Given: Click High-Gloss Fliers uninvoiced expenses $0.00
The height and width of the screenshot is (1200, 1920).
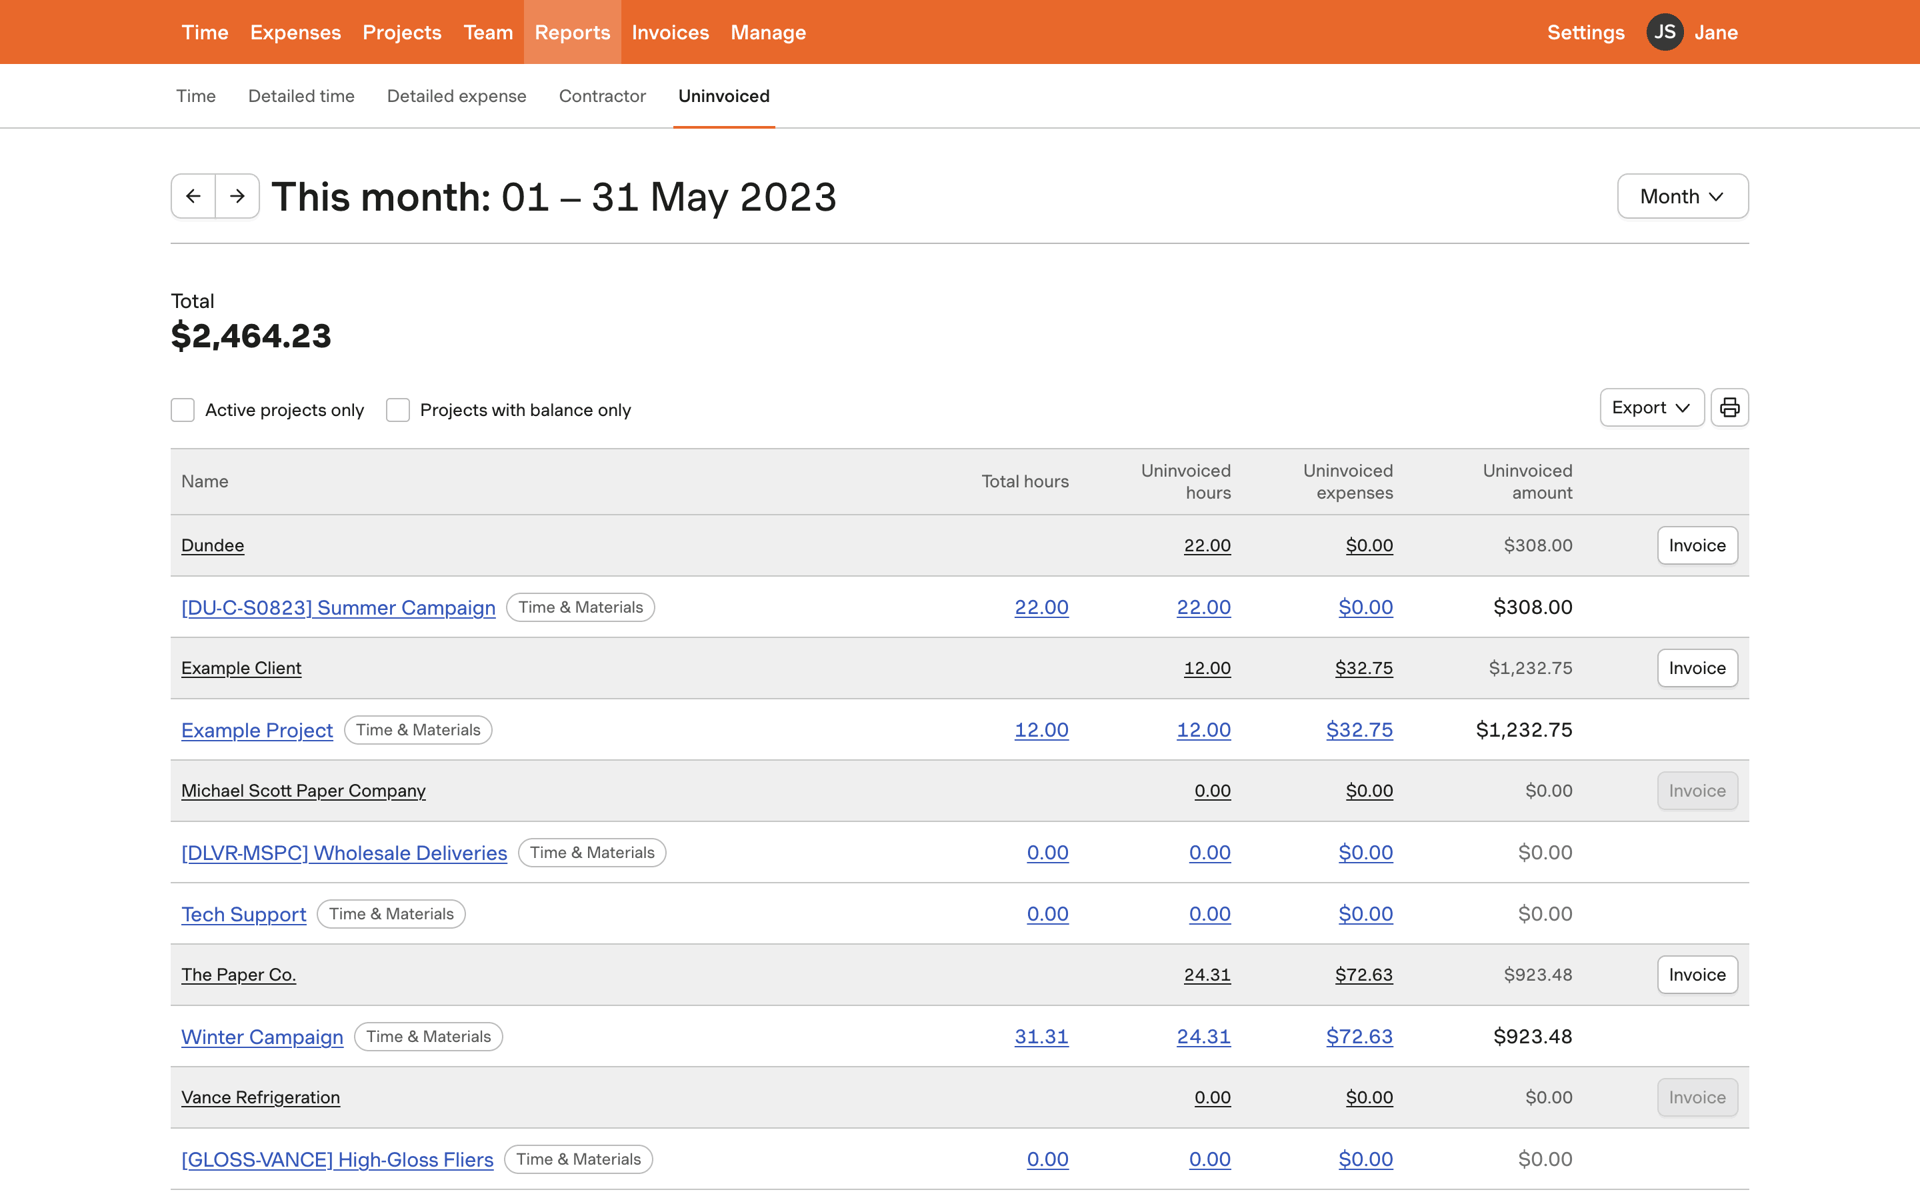Looking at the screenshot, I should point(1365,1160).
